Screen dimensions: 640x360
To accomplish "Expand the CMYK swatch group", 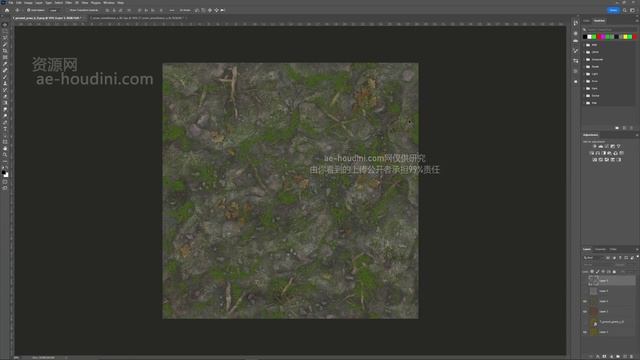I will pyautogui.click(x=584, y=52).
